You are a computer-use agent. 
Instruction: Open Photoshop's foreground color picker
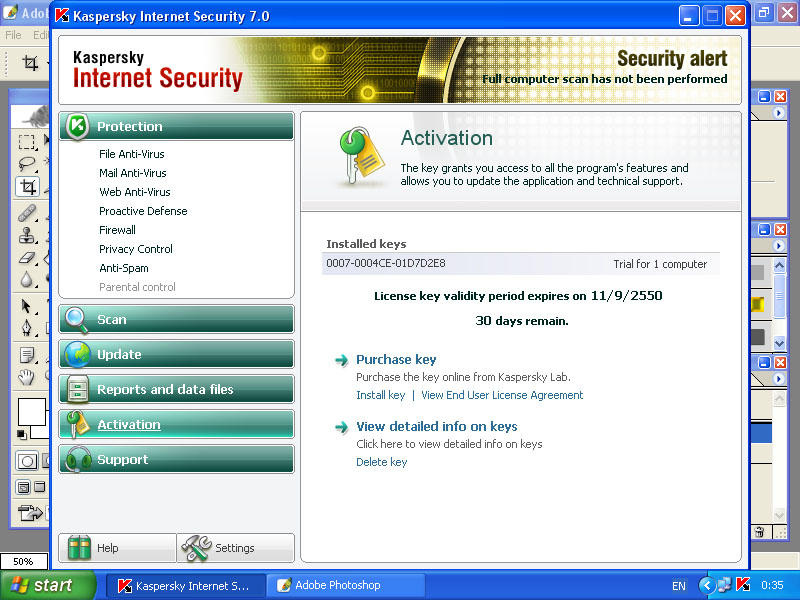coord(32,411)
